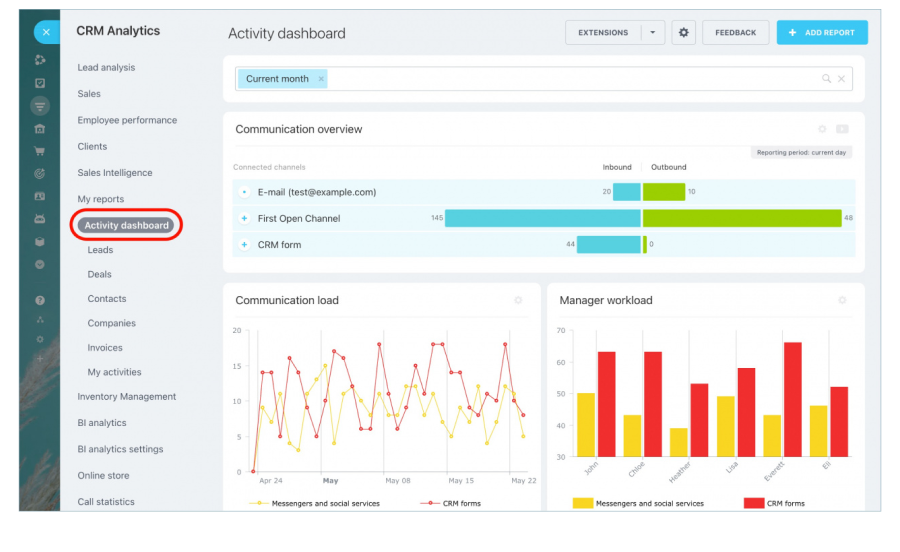Open Call statistics menu item
Viewport: 900px width, 552px height.
point(106,502)
